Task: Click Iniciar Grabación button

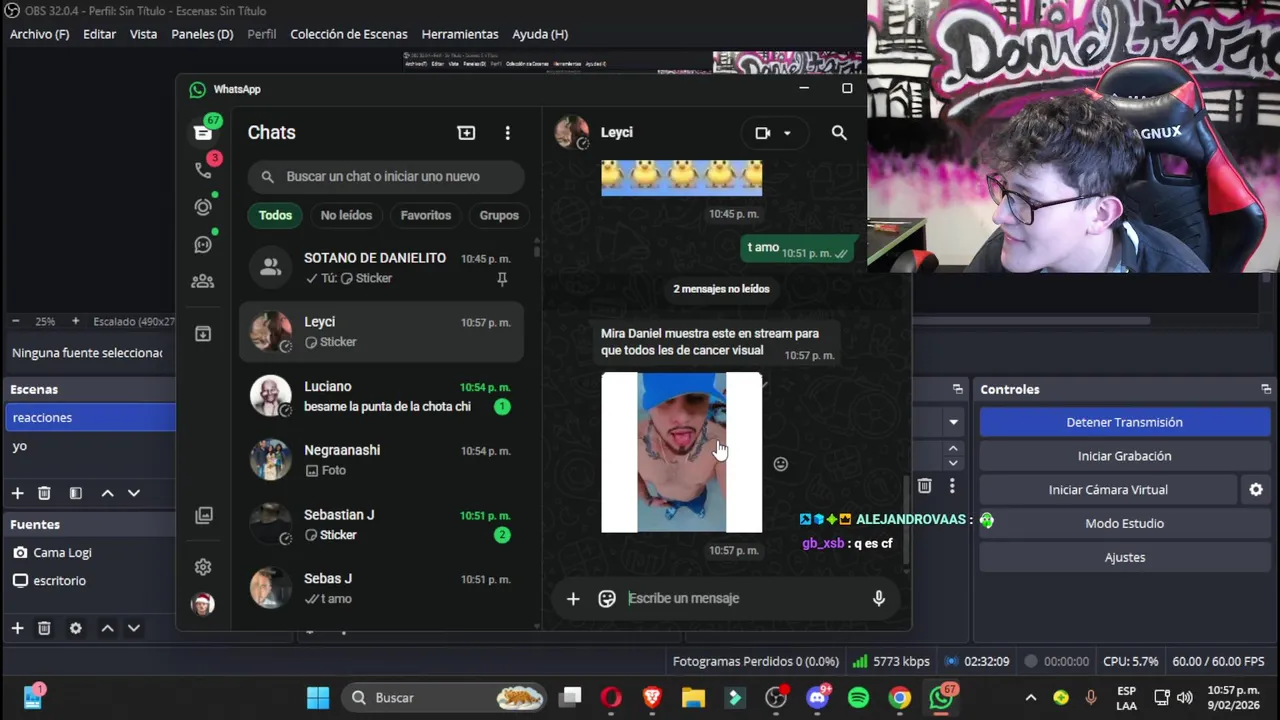Action: click(x=1124, y=456)
